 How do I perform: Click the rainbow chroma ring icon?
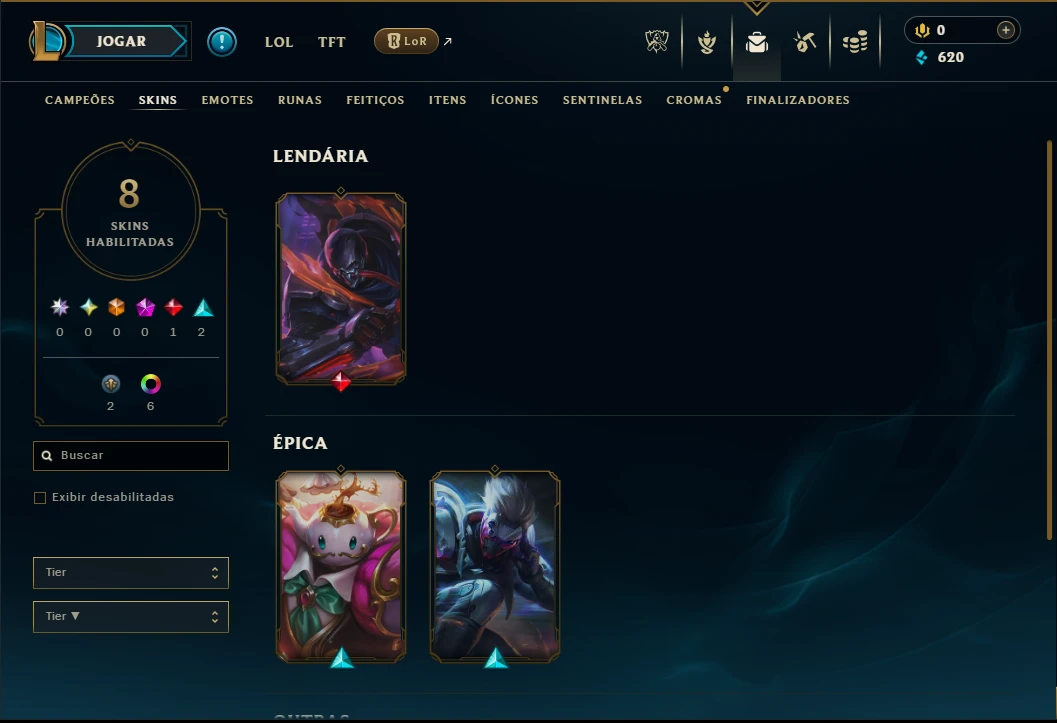(150, 384)
